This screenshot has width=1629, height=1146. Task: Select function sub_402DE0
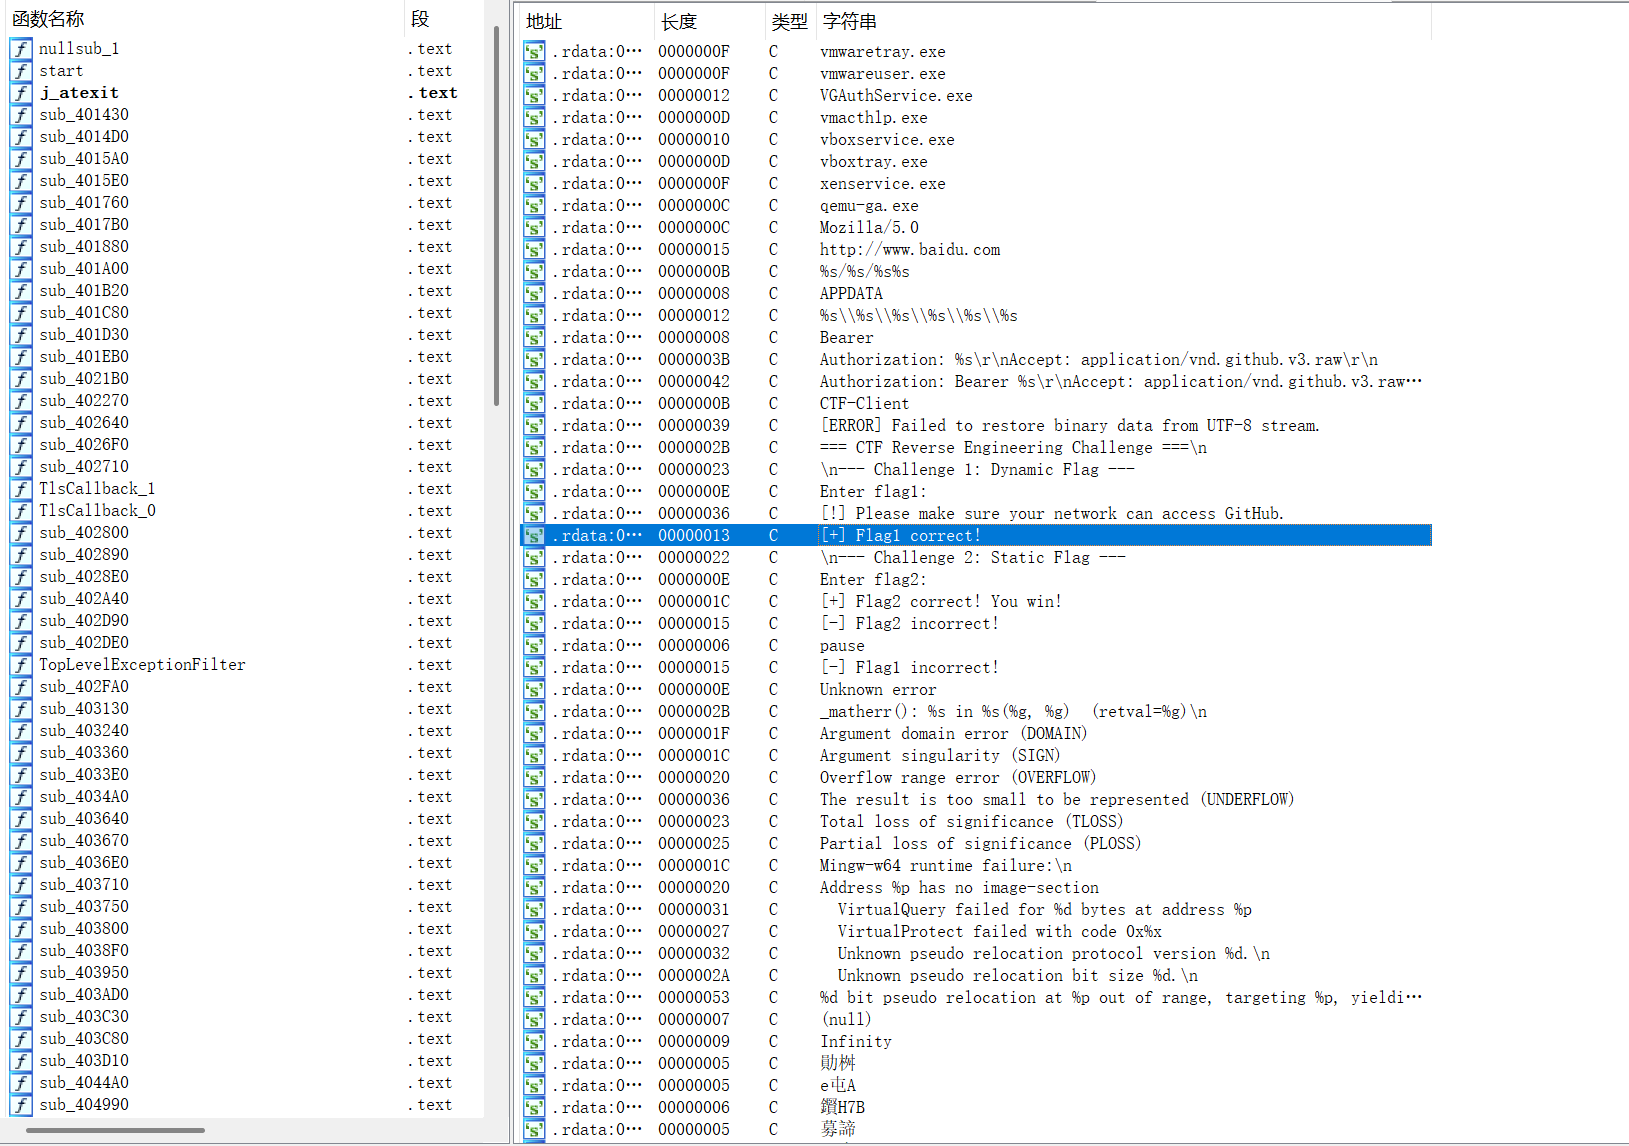coord(84,643)
